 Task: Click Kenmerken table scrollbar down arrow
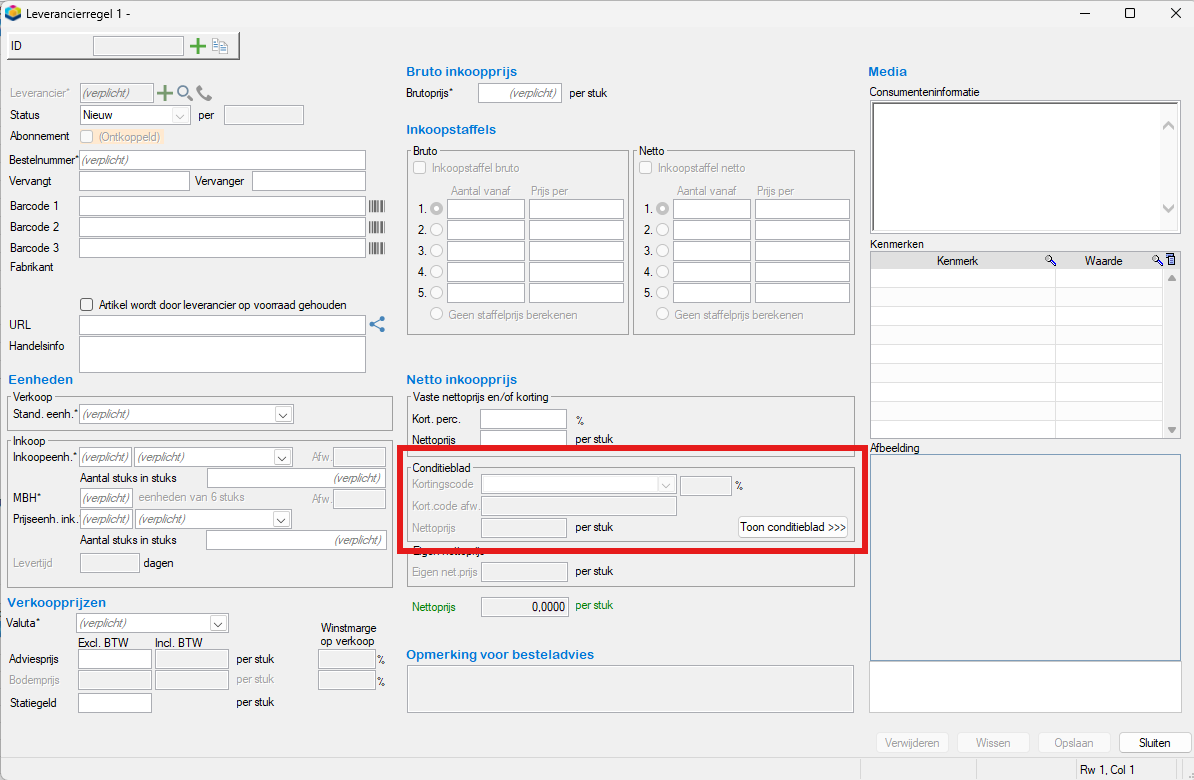pyautogui.click(x=1172, y=430)
